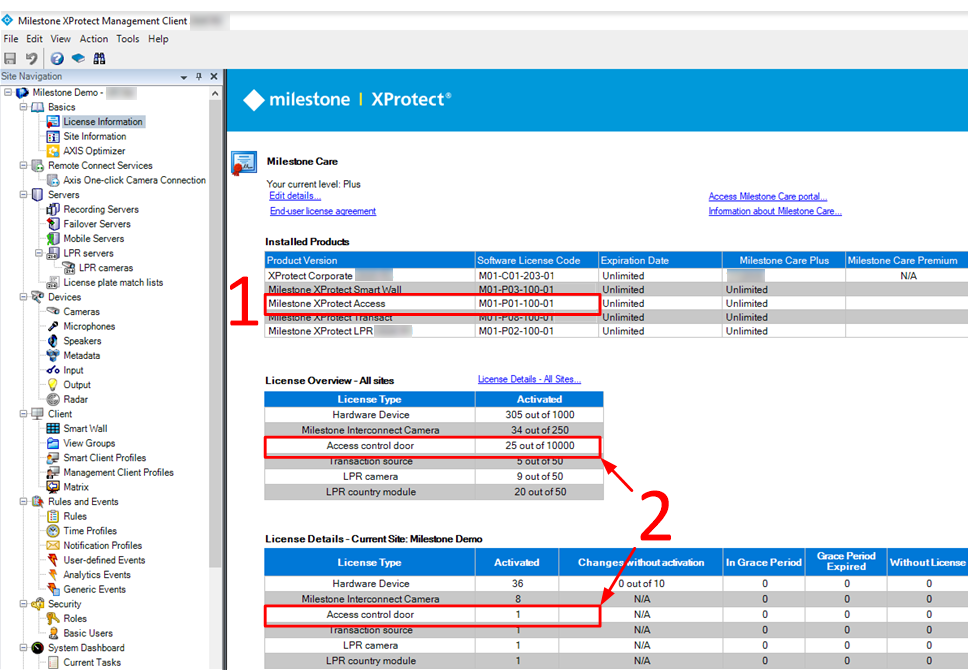Select Generic Events in tree
The width and height of the screenshot is (968, 670).
pos(94,590)
